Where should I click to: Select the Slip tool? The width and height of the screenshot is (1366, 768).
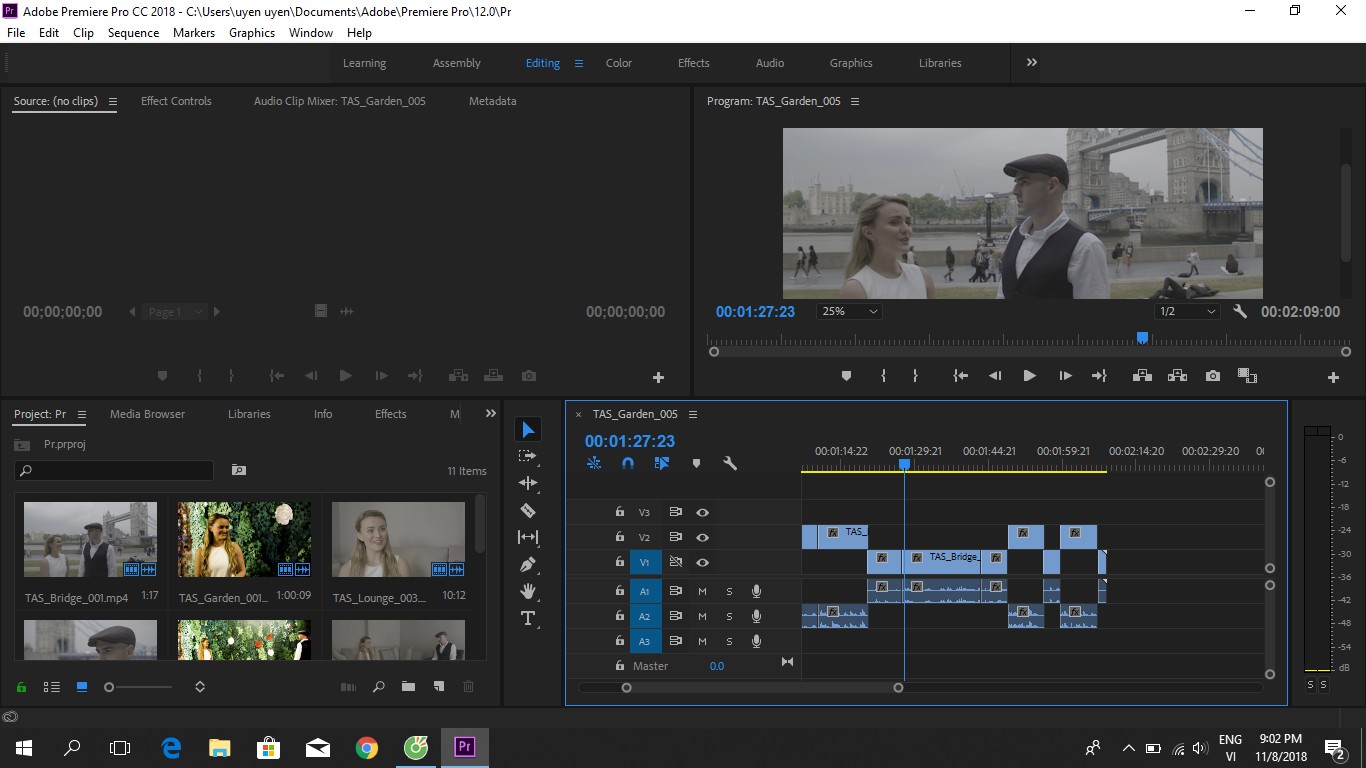coord(528,537)
